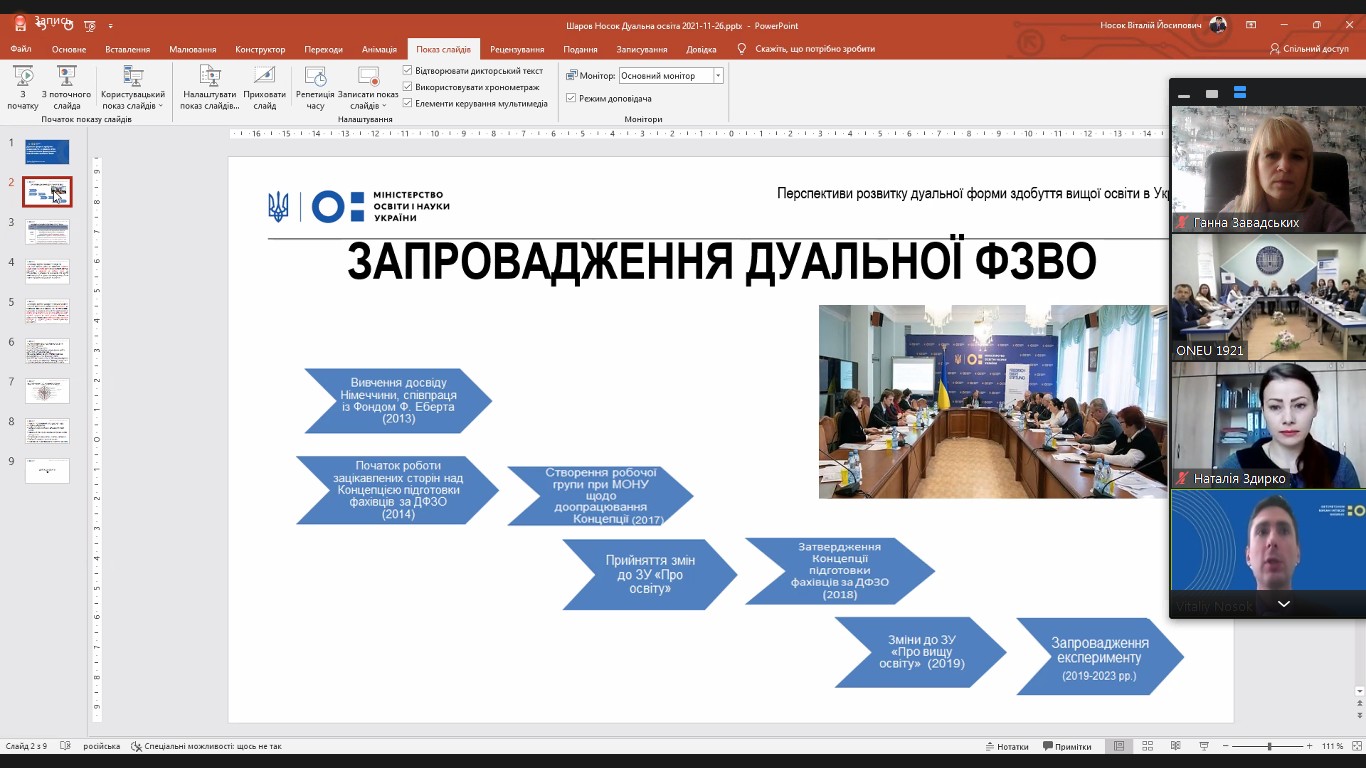Select slide 4 thumbnail

47,271
